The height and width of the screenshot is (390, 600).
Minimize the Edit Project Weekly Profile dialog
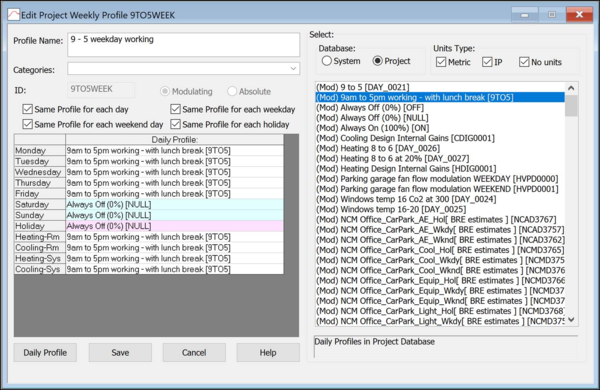click(x=525, y=15)
